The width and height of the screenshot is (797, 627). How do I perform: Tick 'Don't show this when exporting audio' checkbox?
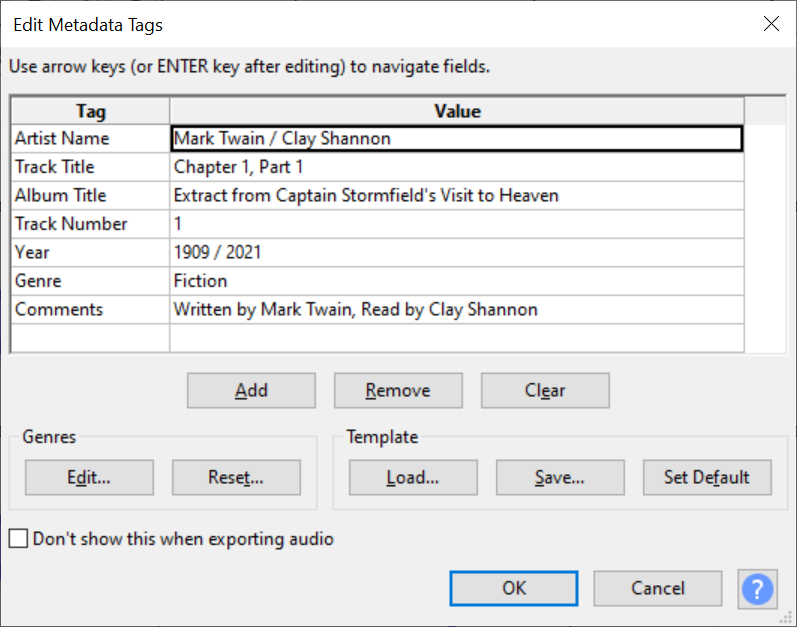[x=18, y=539]
